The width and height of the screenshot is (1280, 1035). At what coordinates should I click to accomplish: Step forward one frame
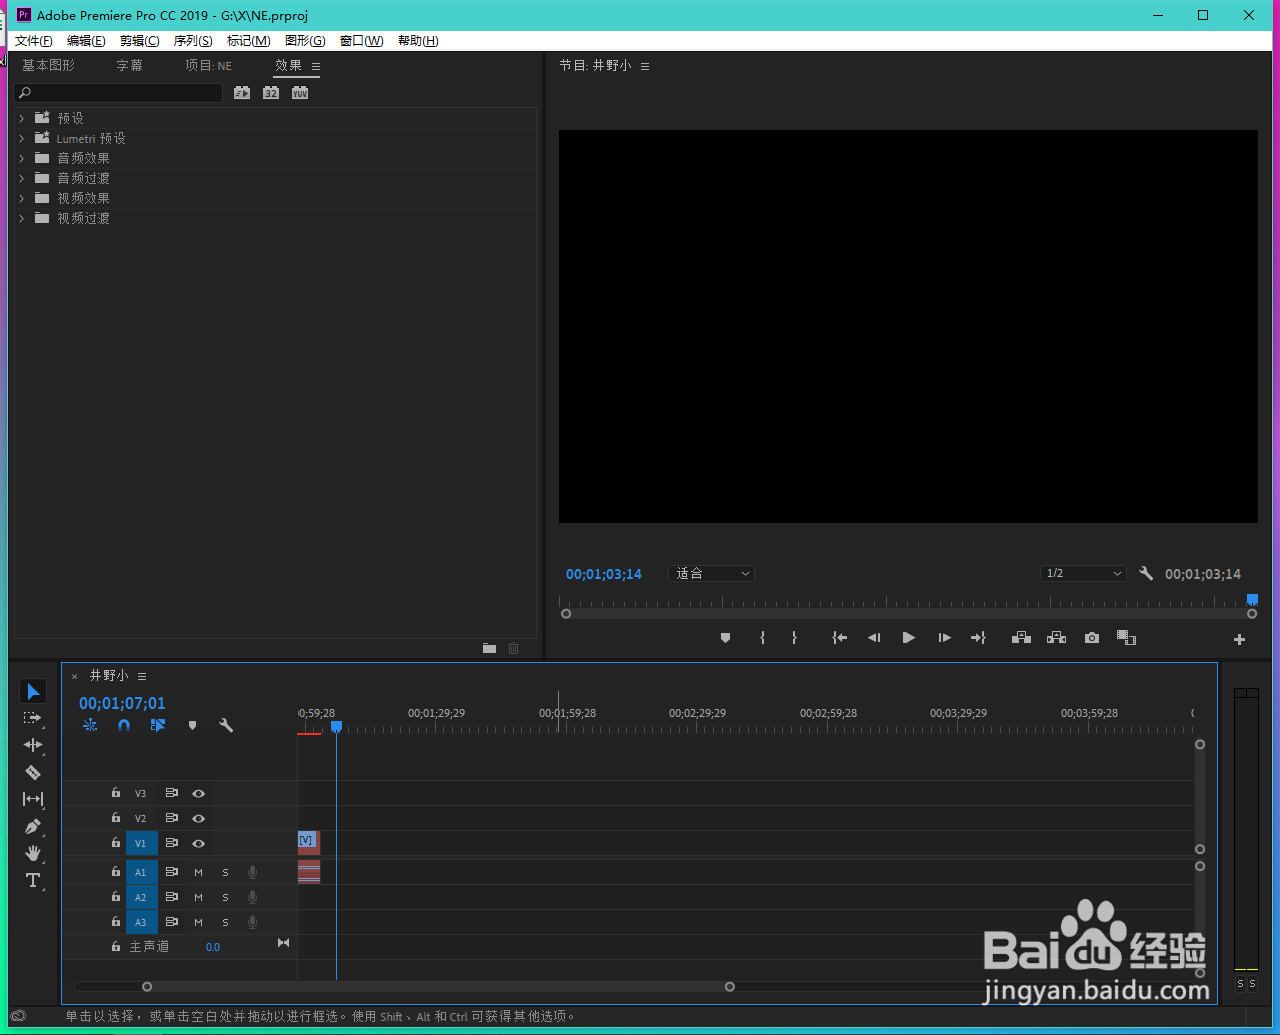tap(944, 638)
